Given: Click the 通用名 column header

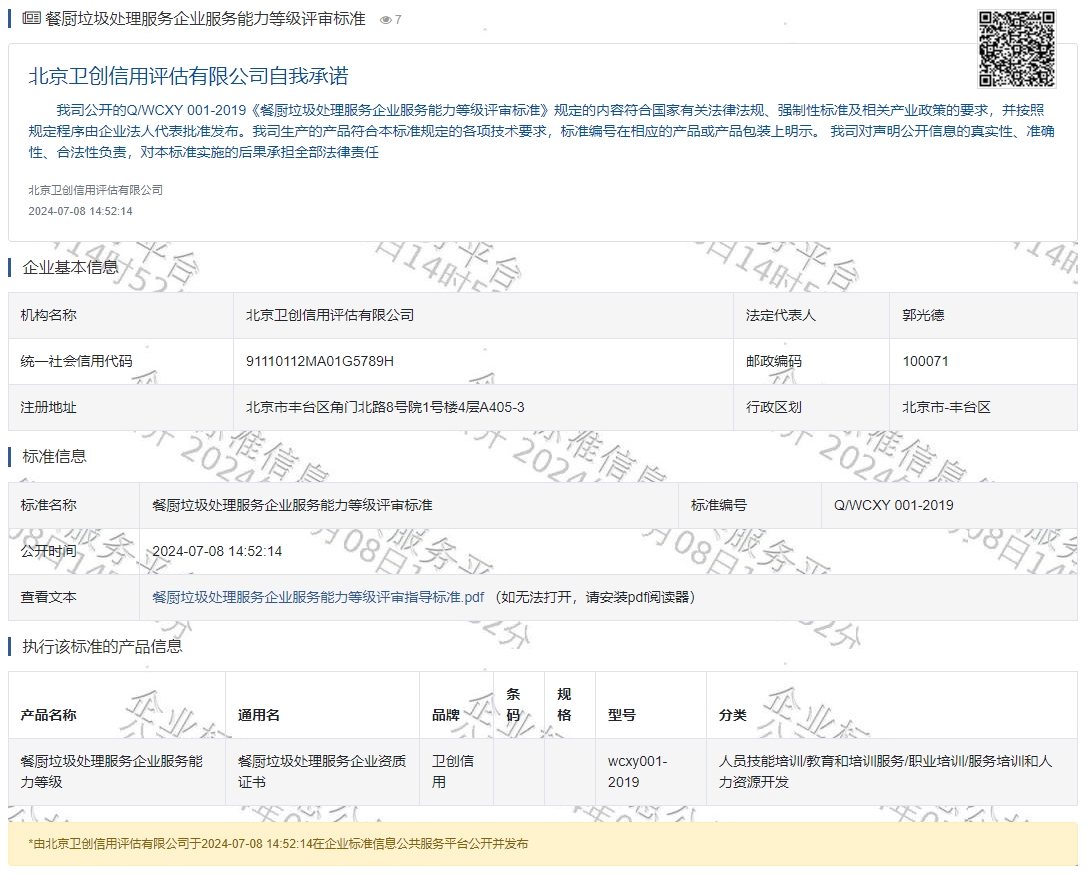Looking at the screenshot, I should (x=322, y=705).
